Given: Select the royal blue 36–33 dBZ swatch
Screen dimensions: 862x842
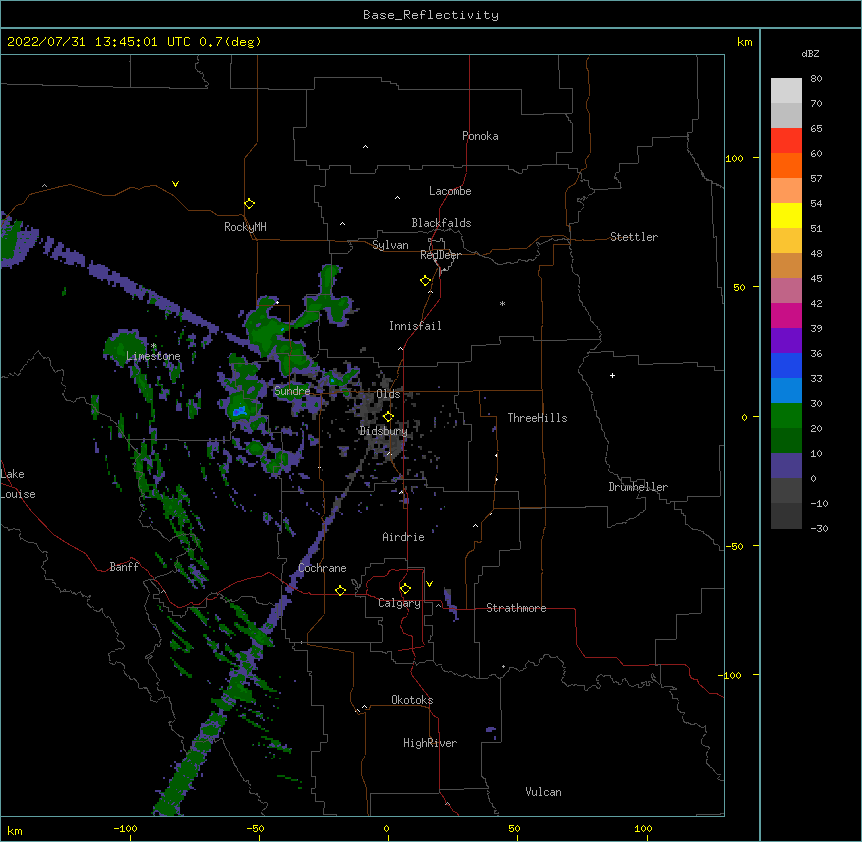Looking at the screenshot, I should coord(786,365).
